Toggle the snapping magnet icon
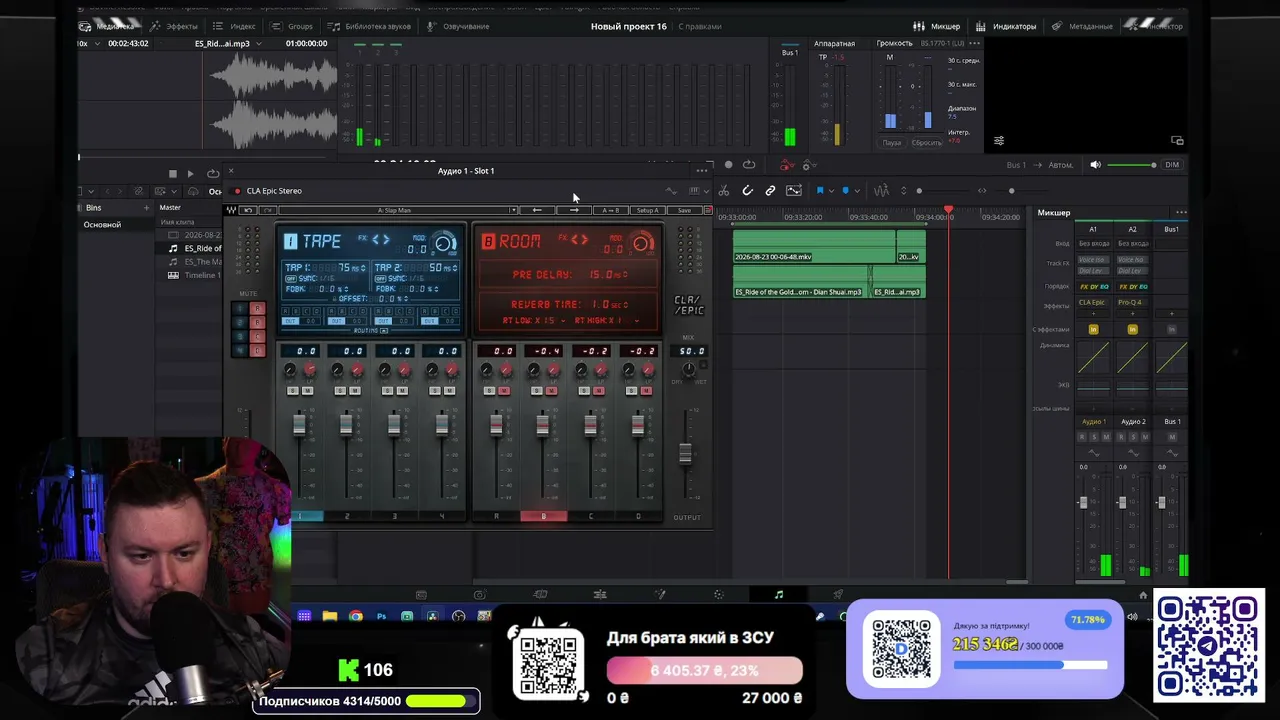 748,191
